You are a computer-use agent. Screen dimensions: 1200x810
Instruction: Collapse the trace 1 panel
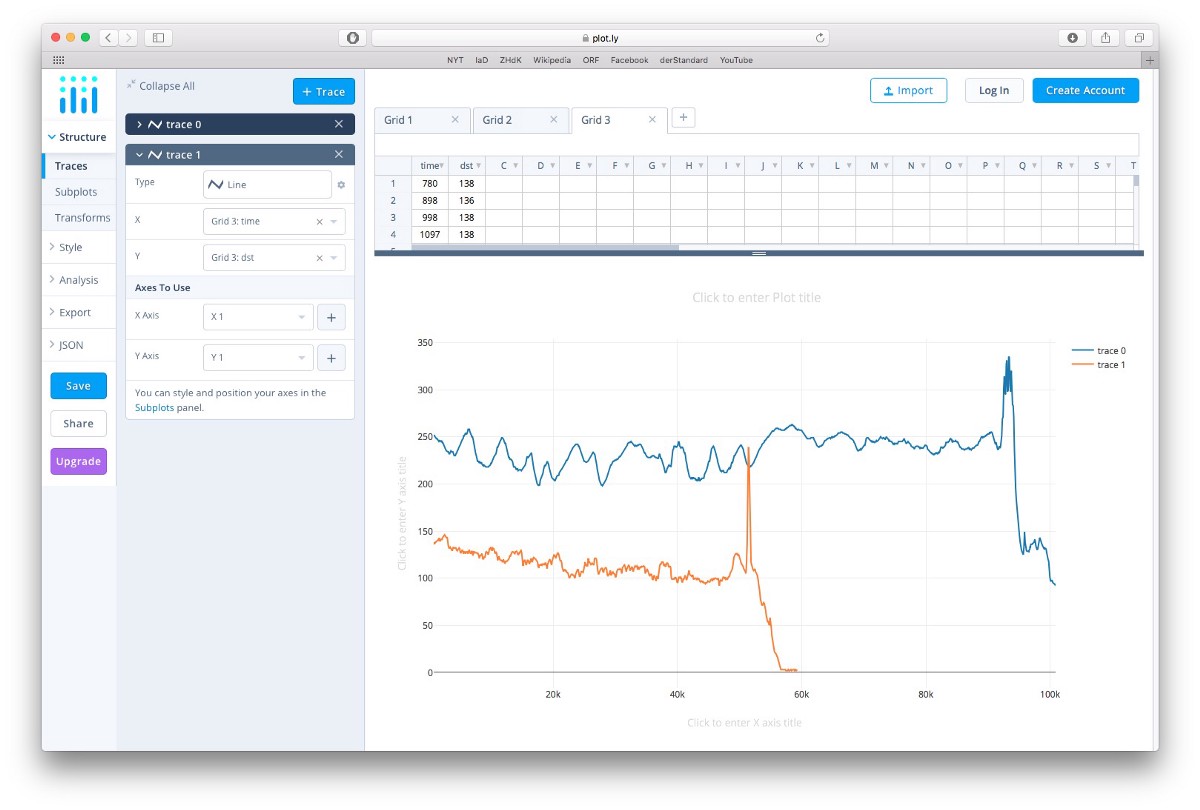(x=139, y=155)
